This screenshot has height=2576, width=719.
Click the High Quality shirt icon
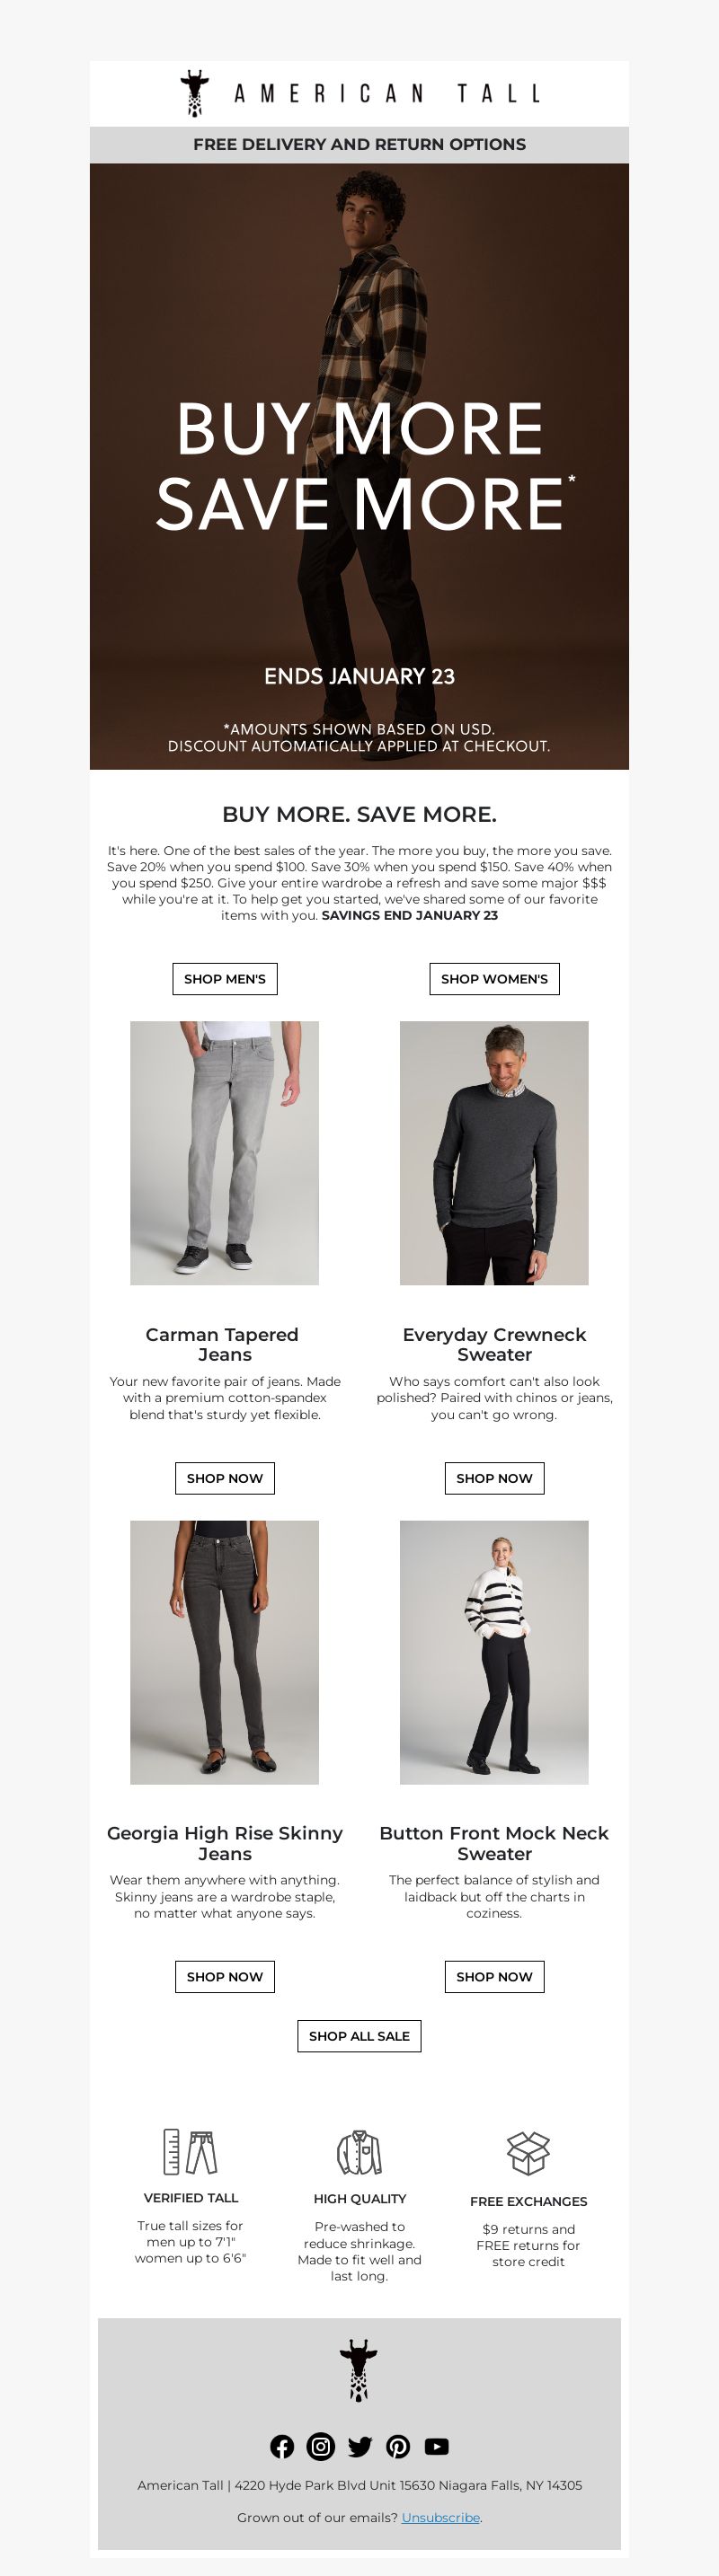click(359, 2152)
